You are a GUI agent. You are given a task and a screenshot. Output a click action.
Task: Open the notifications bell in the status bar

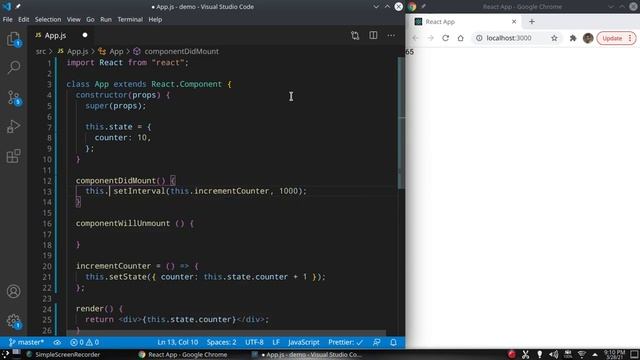point(393,342)
